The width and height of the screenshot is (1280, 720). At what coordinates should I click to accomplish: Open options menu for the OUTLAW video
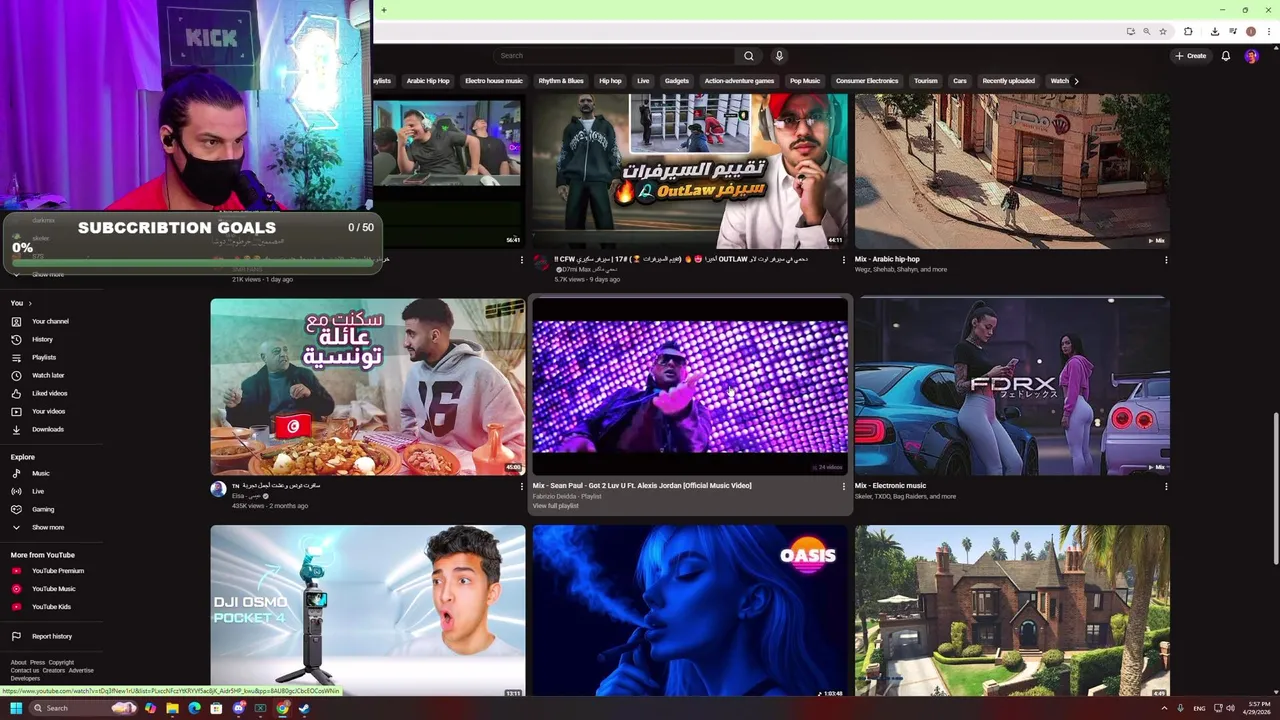pyautogui.click(x=843, y=260)
